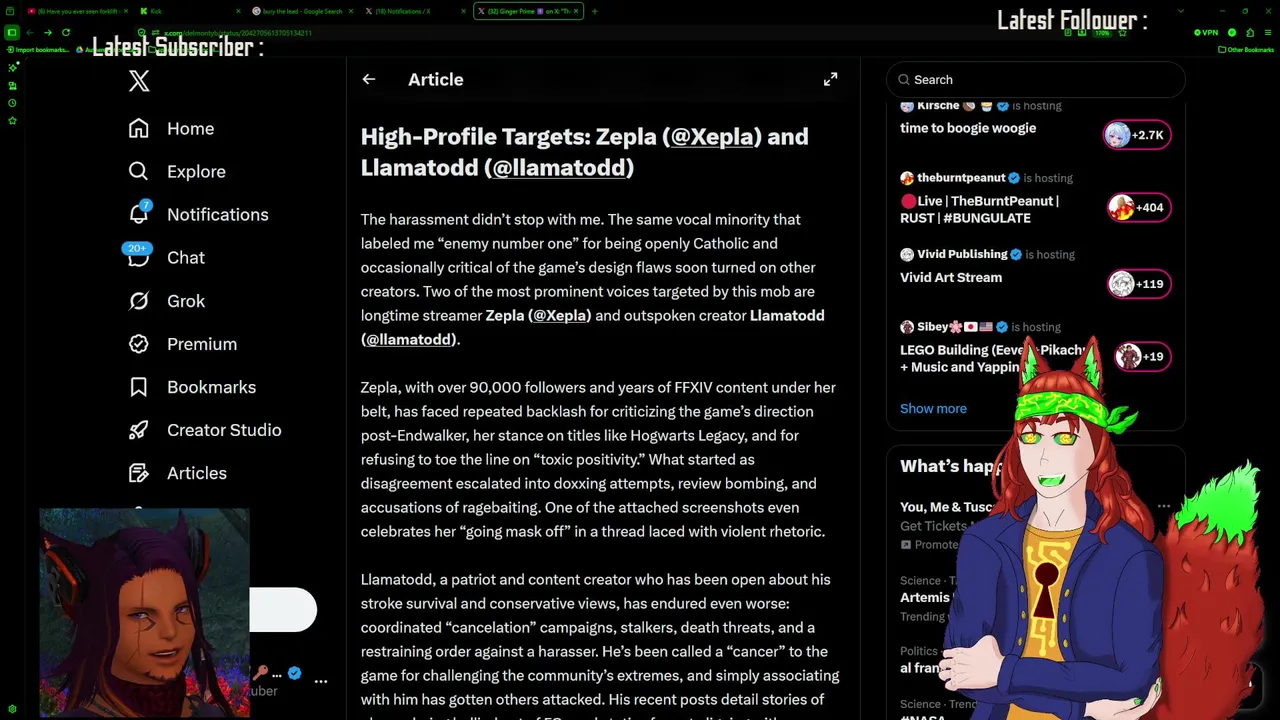
Task: Bookmark this page with the star icon
Action: (x=1122, y=32)
